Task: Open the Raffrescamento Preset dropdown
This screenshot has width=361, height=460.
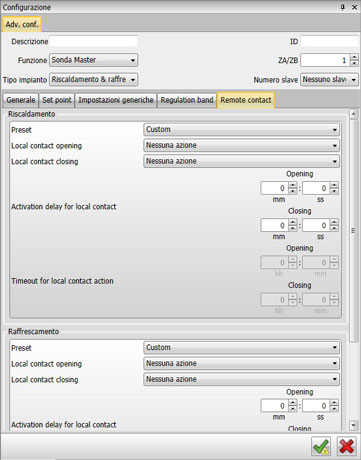Action: pyautogui.click(x=241, y=348)
